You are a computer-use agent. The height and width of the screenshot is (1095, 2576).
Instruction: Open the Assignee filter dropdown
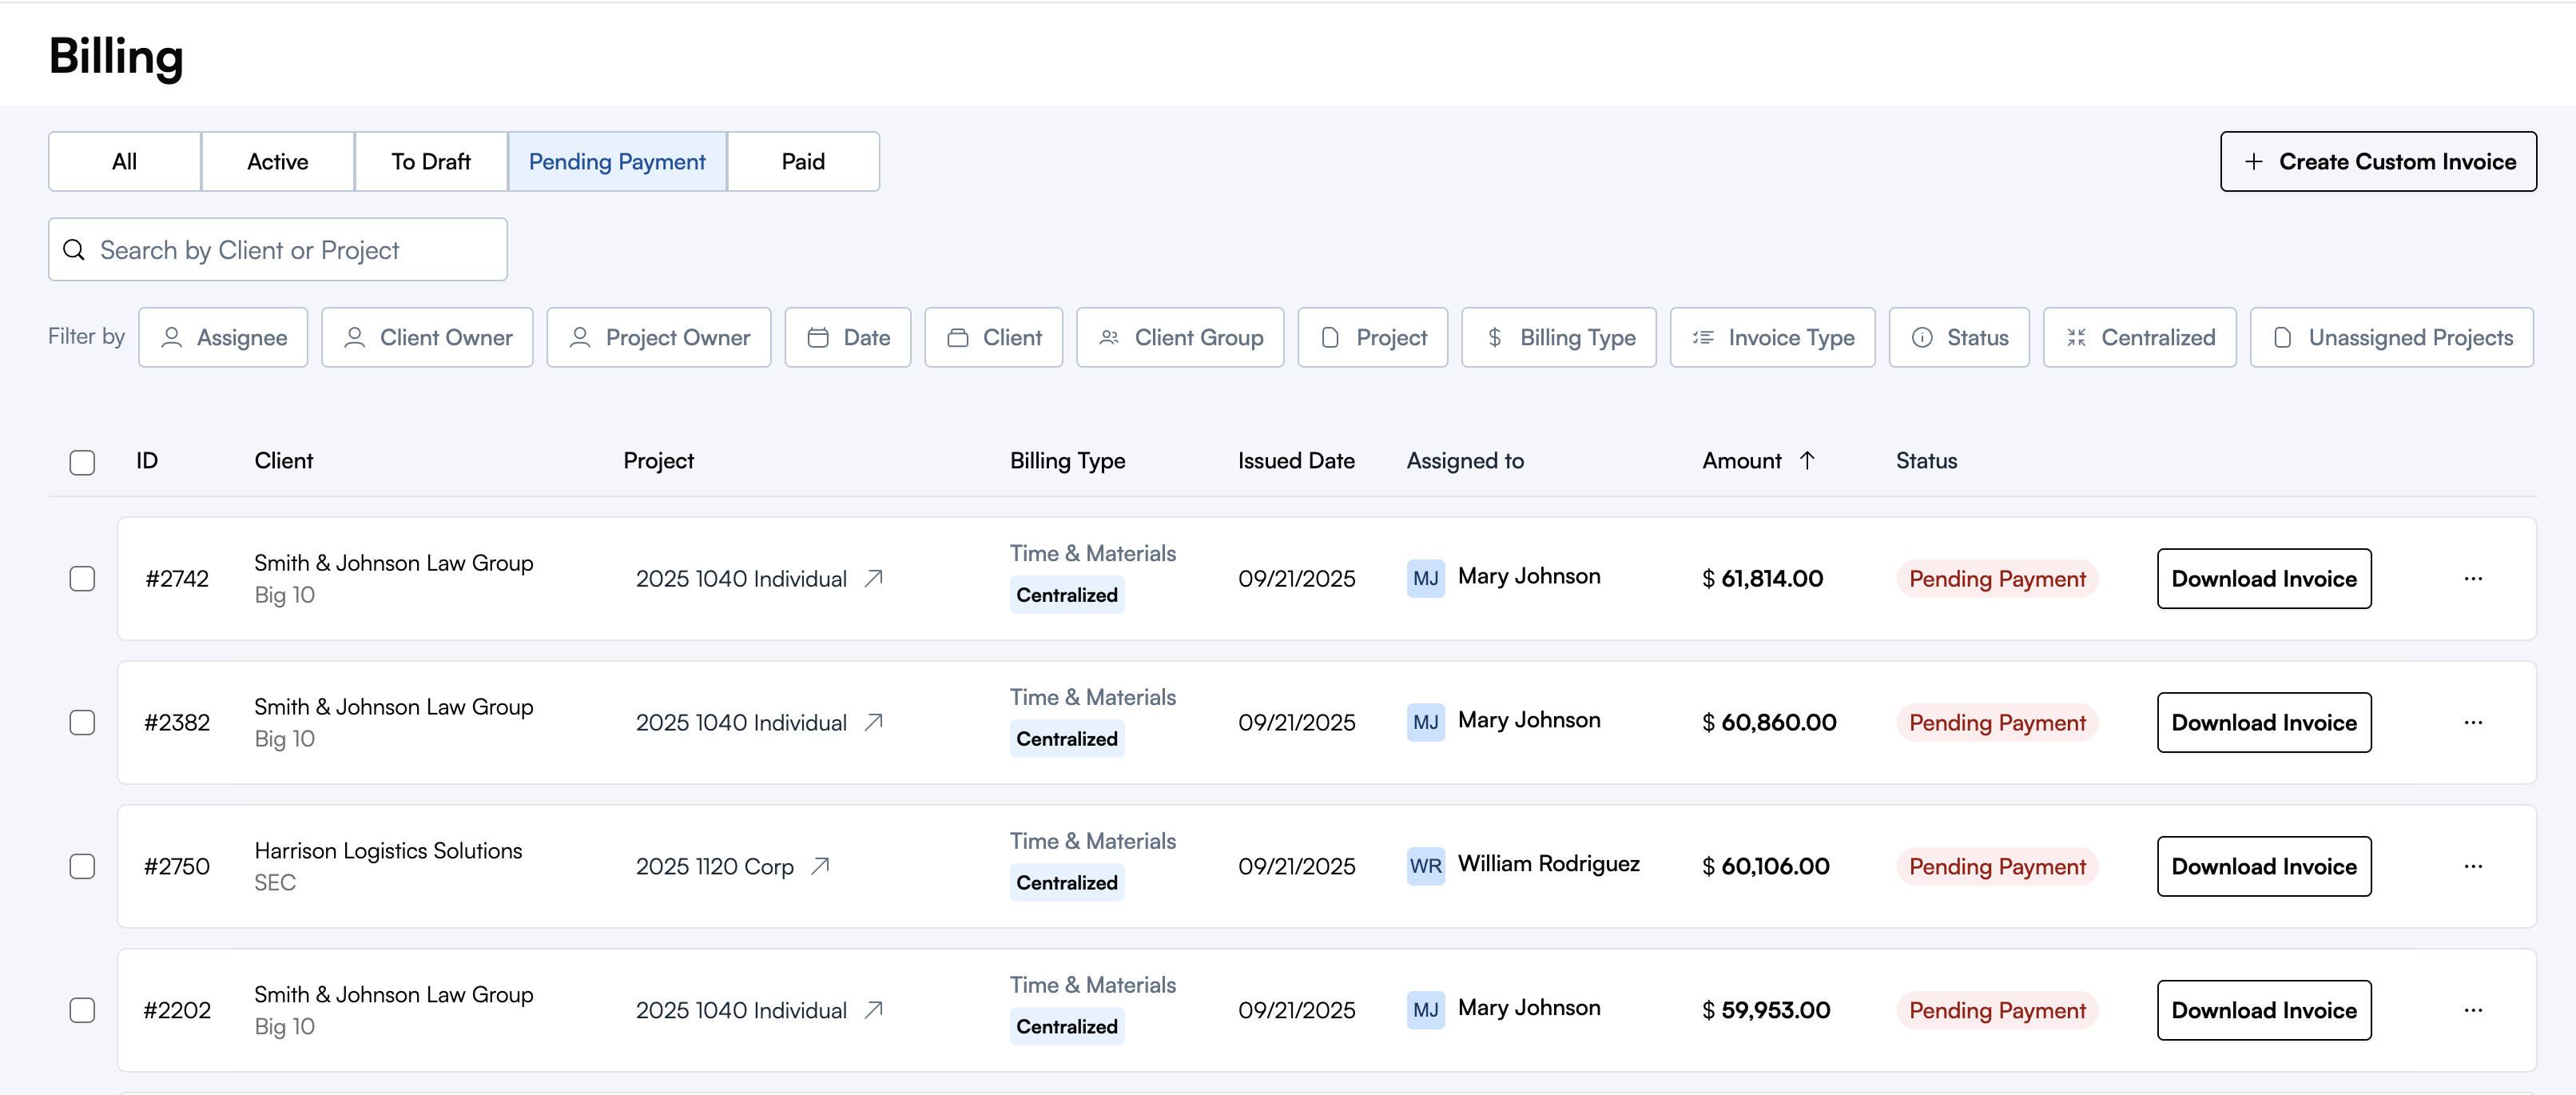coord(223,338)
